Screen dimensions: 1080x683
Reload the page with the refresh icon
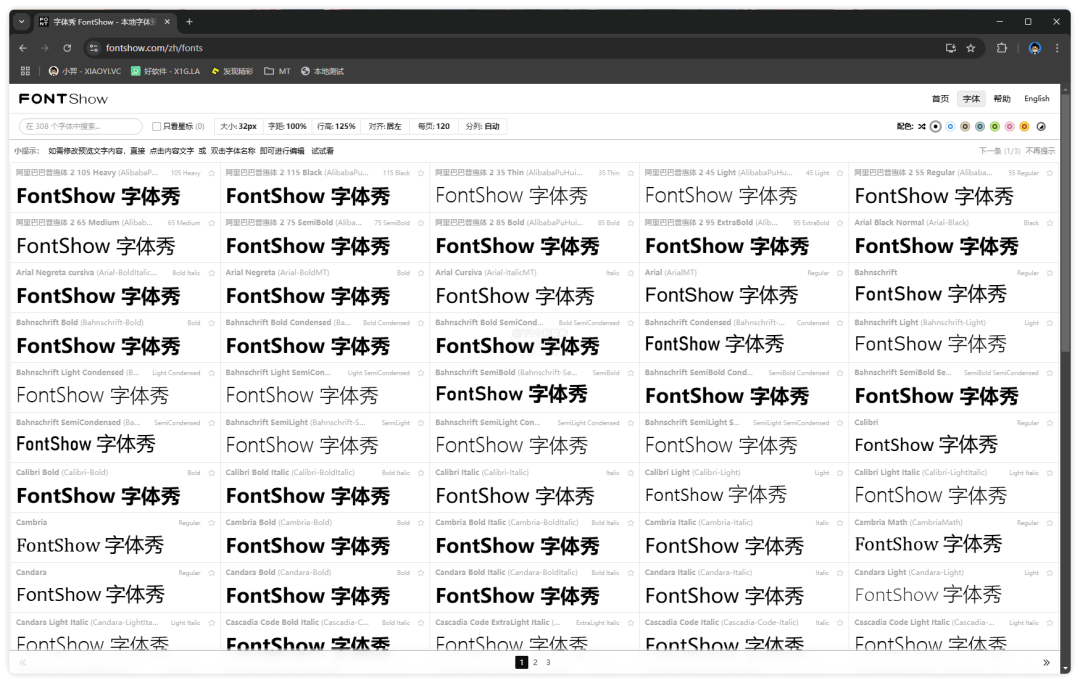pos(67,48)
